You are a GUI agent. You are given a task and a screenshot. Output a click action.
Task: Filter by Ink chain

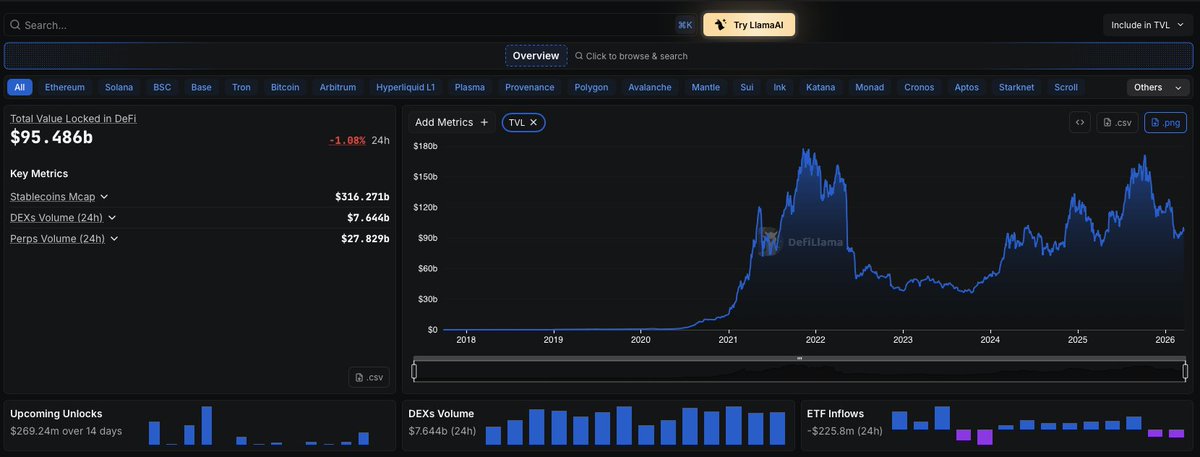(780, 87)
